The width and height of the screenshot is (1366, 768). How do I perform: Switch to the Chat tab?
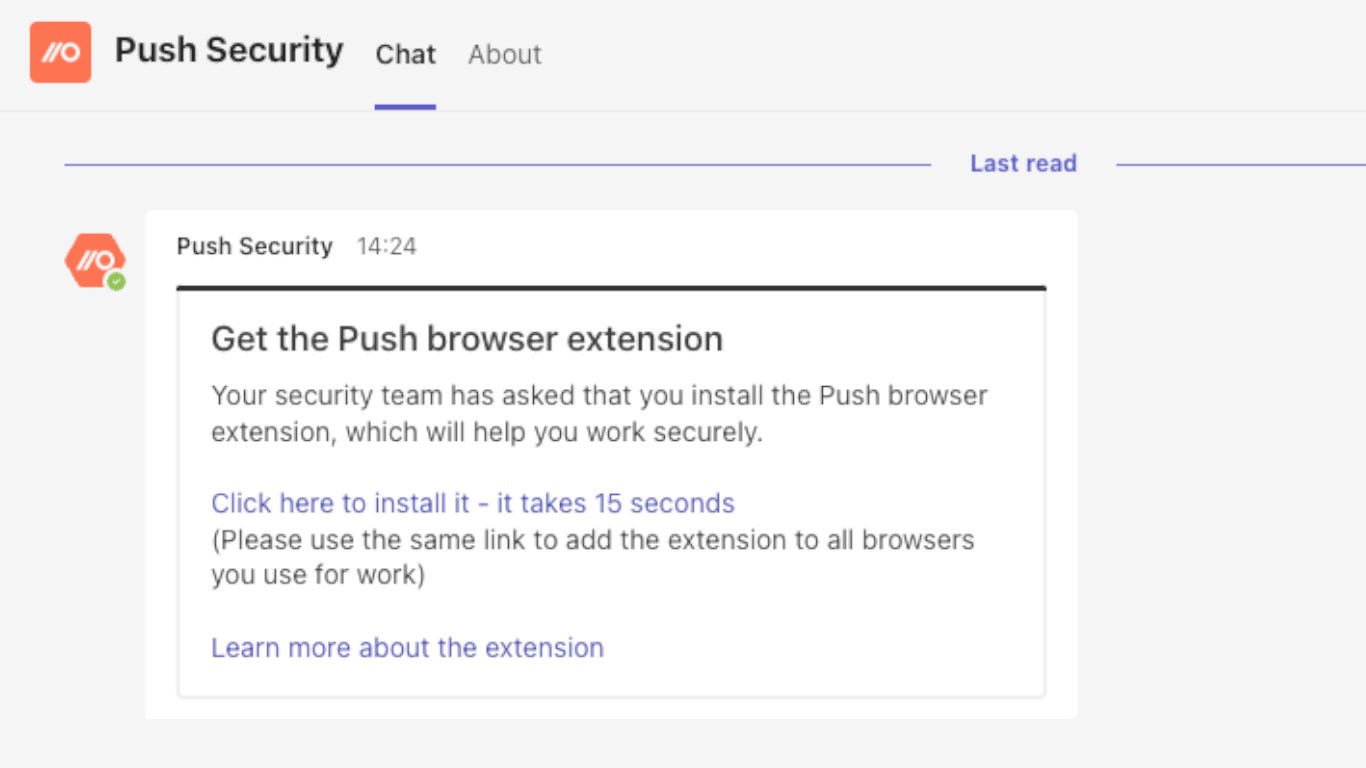click(405, 54)
